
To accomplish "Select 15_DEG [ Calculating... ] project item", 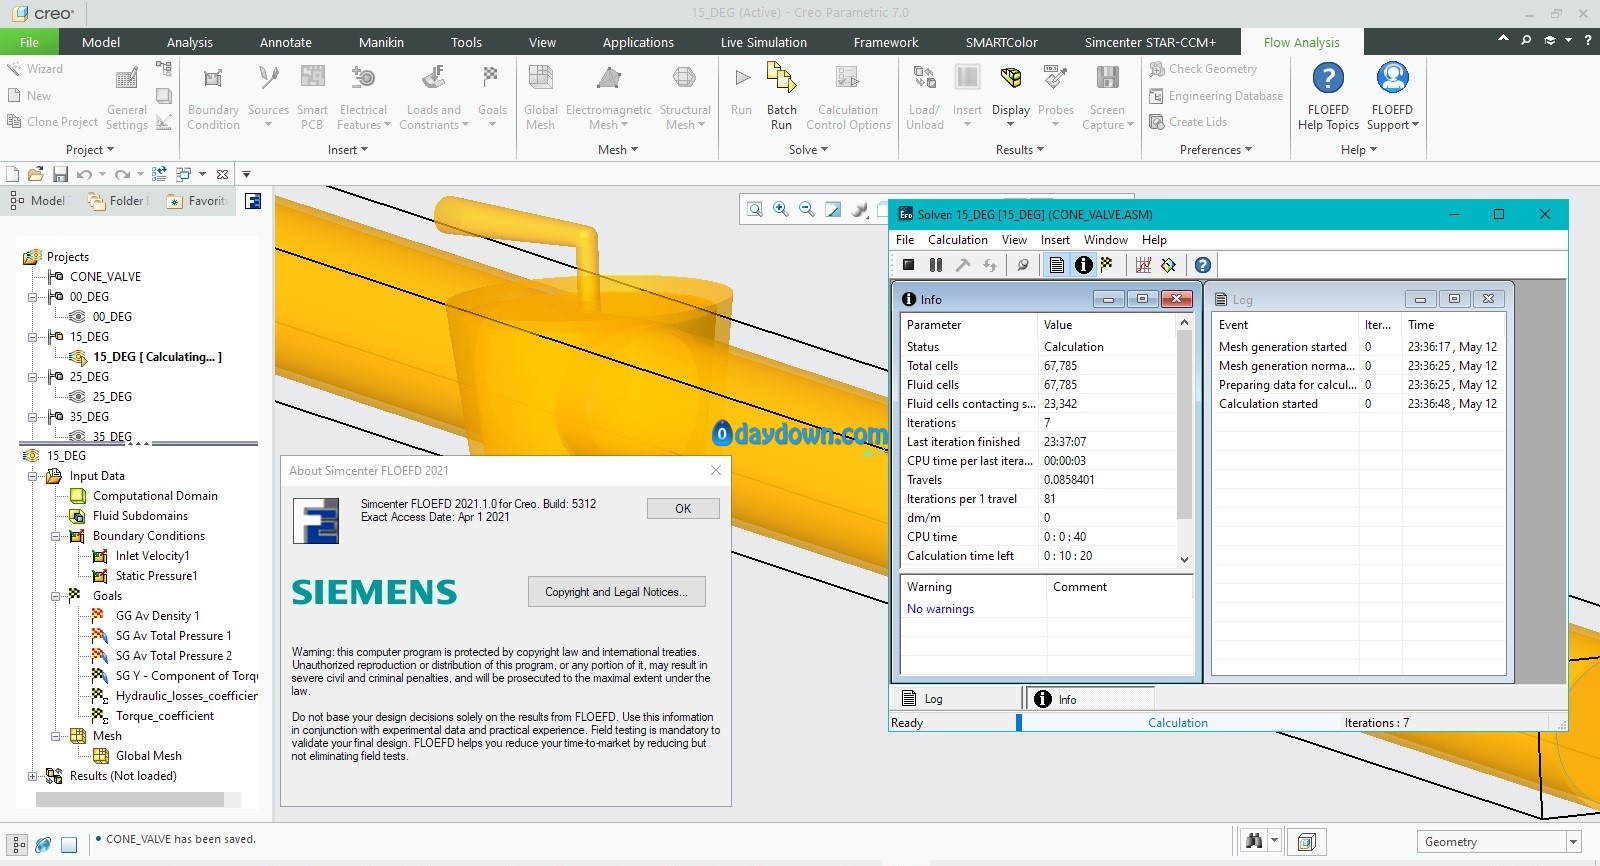I will tap(157, 357).
